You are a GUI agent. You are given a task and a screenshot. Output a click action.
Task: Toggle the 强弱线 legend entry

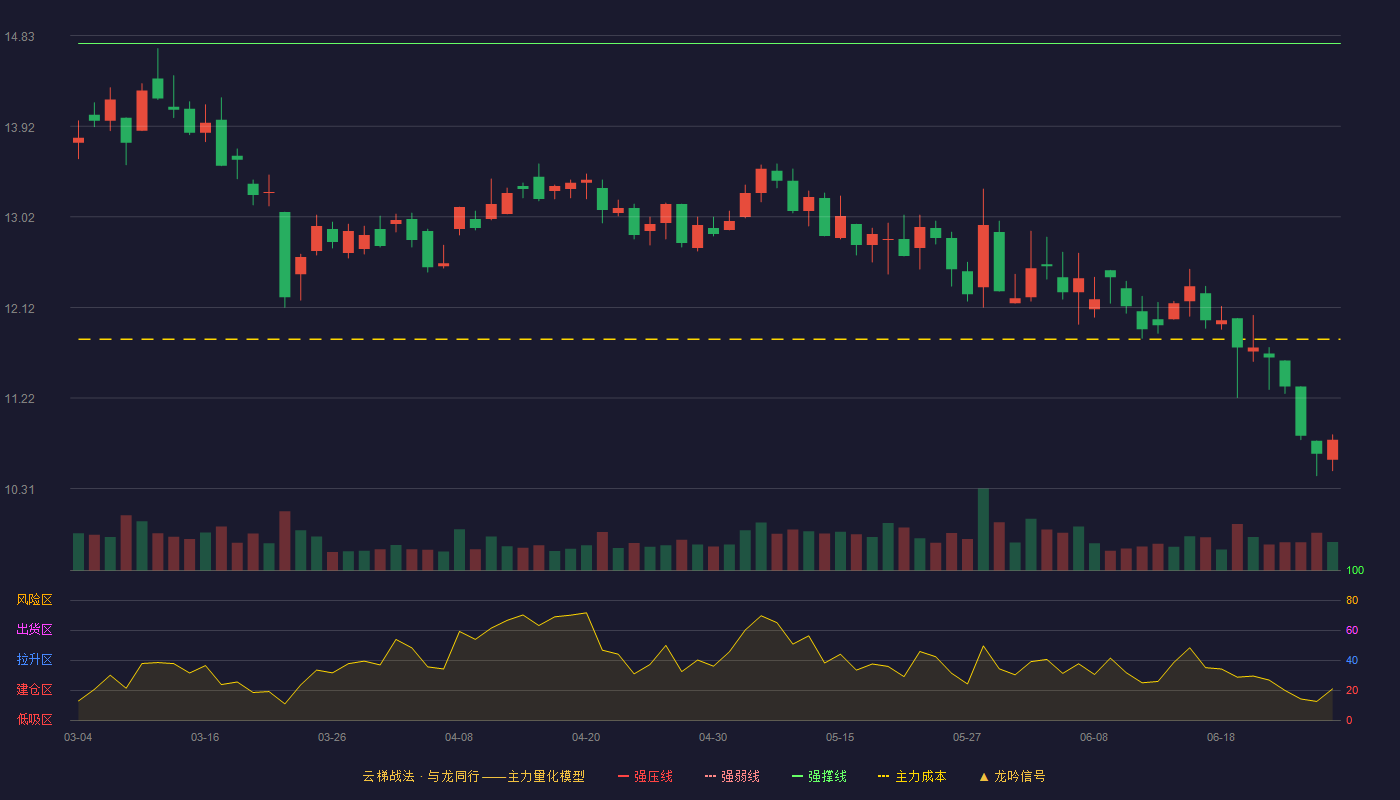tap(732, 776)
